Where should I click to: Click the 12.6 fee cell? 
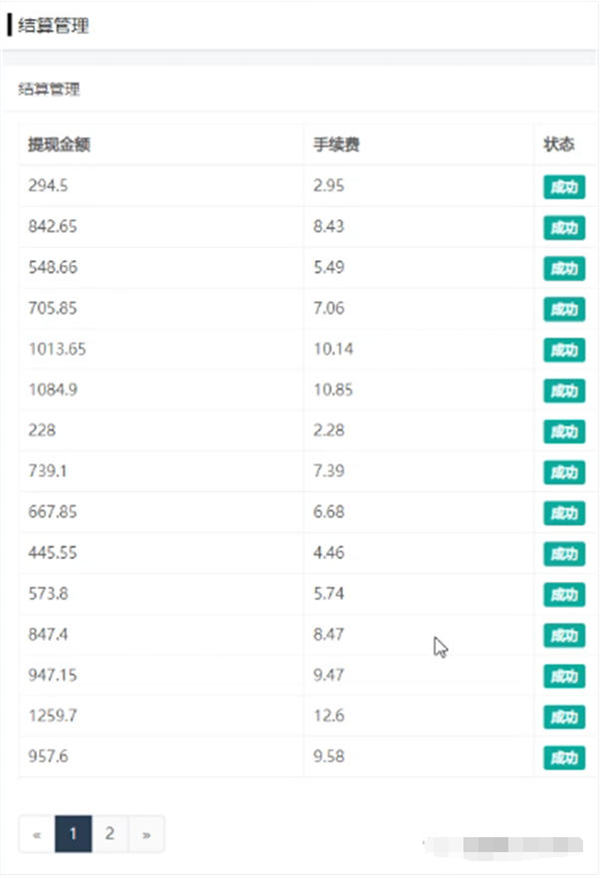[x=329, y=716]
